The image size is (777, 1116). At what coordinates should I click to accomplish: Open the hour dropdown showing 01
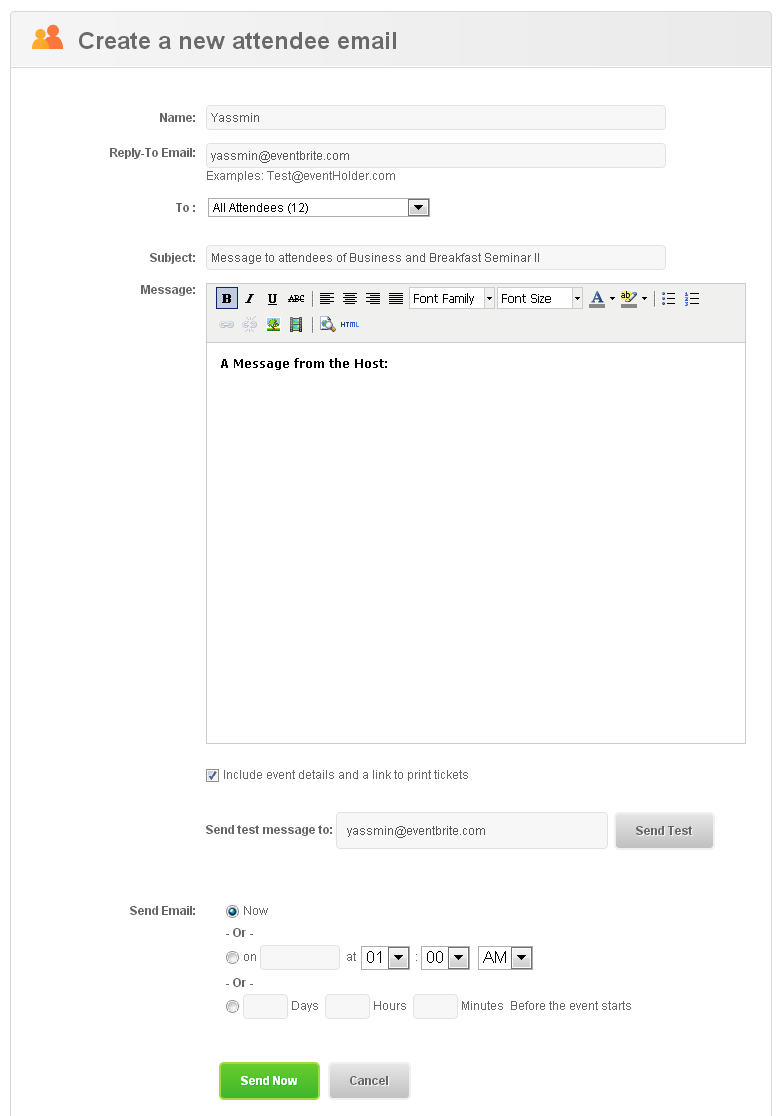(385, 958)
